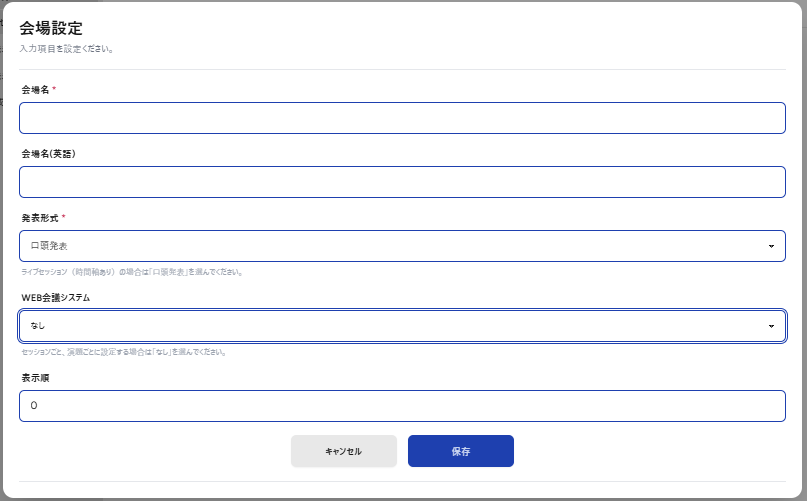Image resolution: width=807 pixels, height=501 pixels.
Task: Select the 表示順 number field
Action: tap(402, 406)
